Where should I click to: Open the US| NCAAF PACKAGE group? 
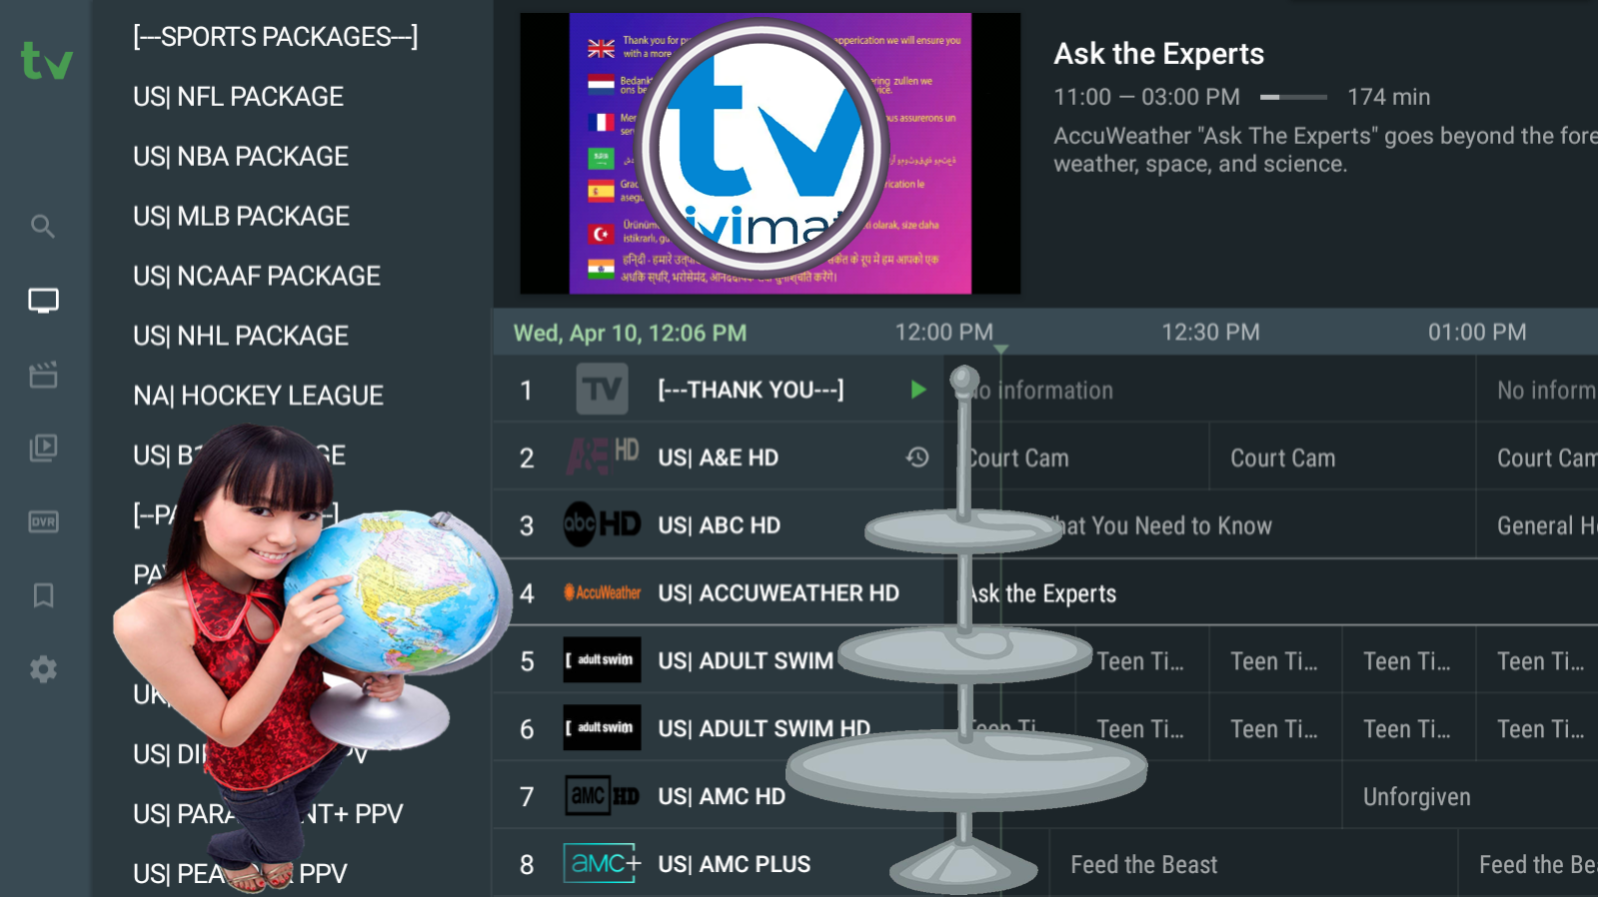point(257,277)
